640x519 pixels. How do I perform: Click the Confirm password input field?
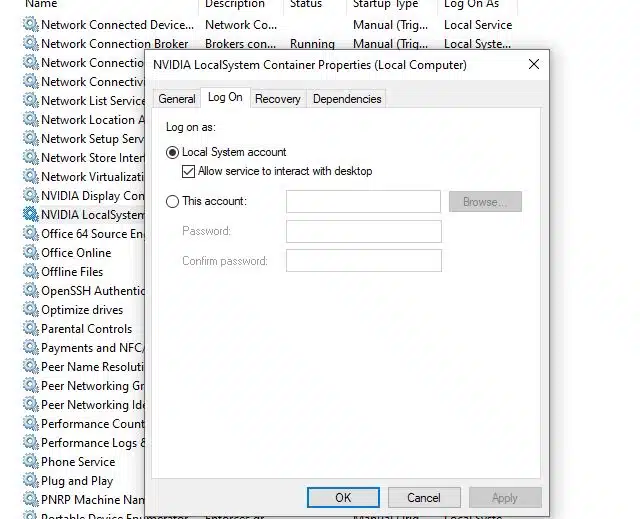point(364,261)
